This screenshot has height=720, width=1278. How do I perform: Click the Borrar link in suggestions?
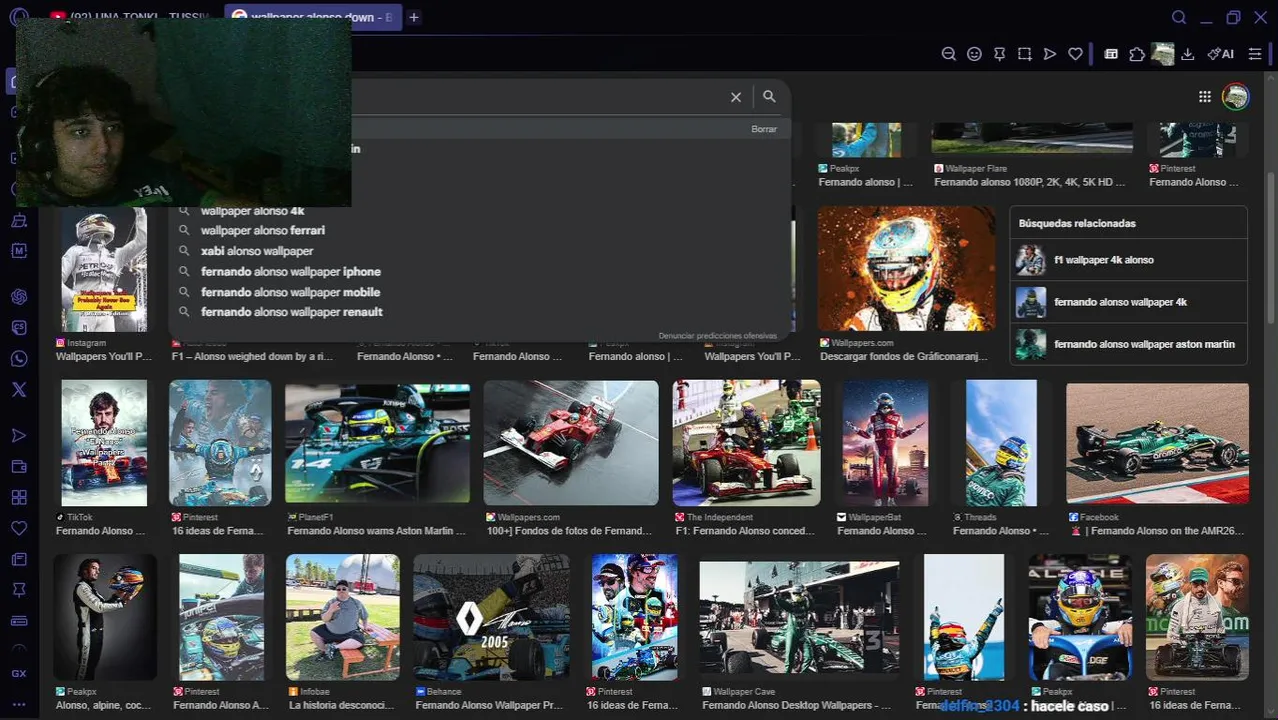pos(764,129)
